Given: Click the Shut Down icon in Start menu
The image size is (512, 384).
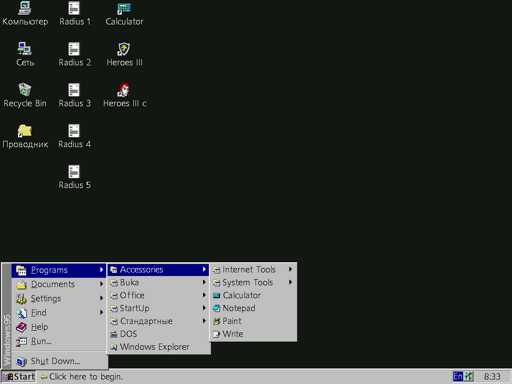Looking at the screenshot, I should point(21,361).
